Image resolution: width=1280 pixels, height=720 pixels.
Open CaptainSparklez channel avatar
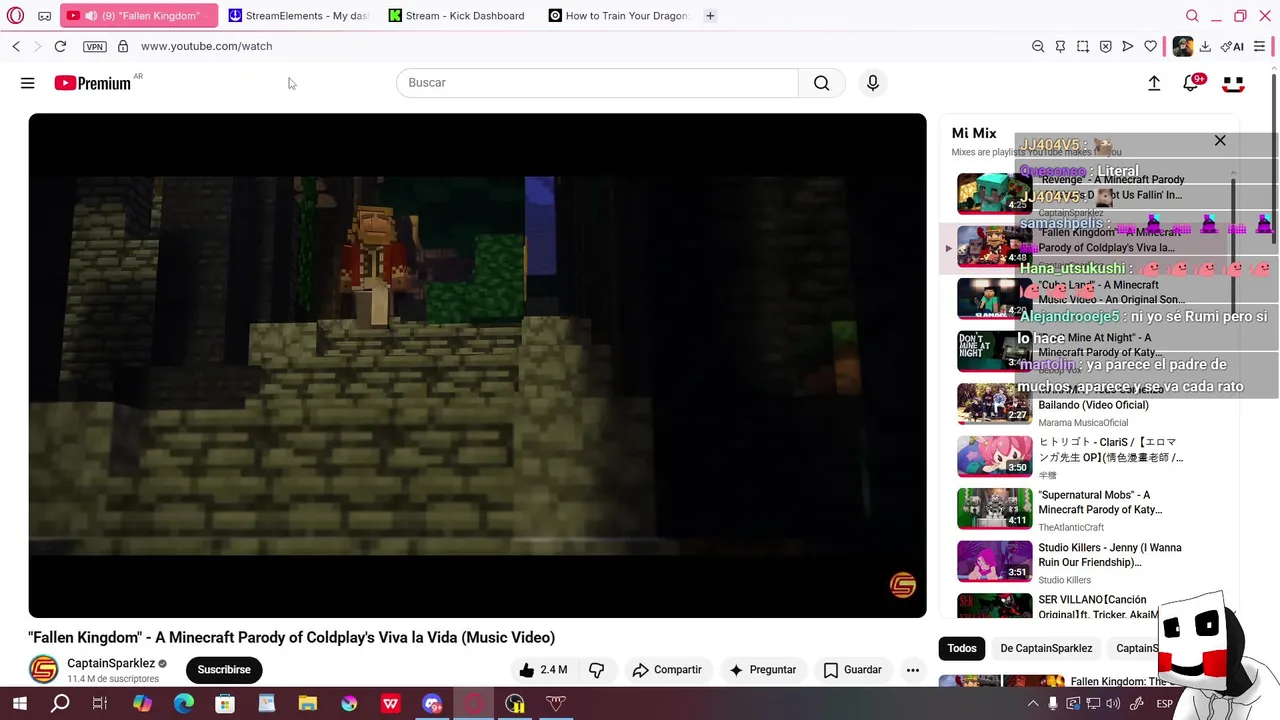(43, 670)
